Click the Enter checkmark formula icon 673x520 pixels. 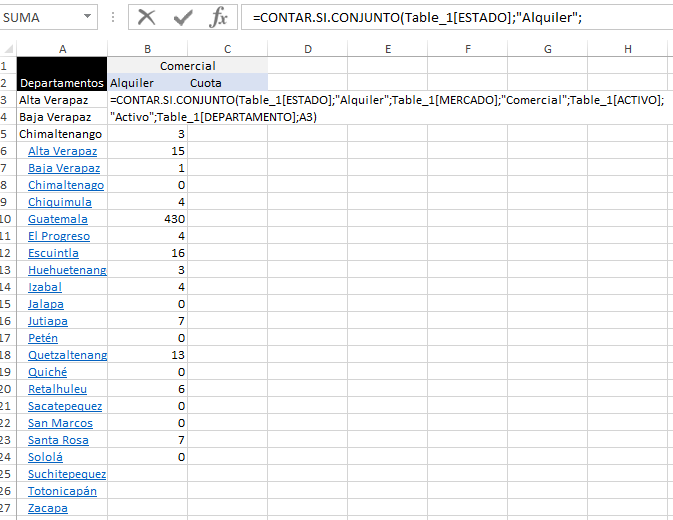click(182, 17)
